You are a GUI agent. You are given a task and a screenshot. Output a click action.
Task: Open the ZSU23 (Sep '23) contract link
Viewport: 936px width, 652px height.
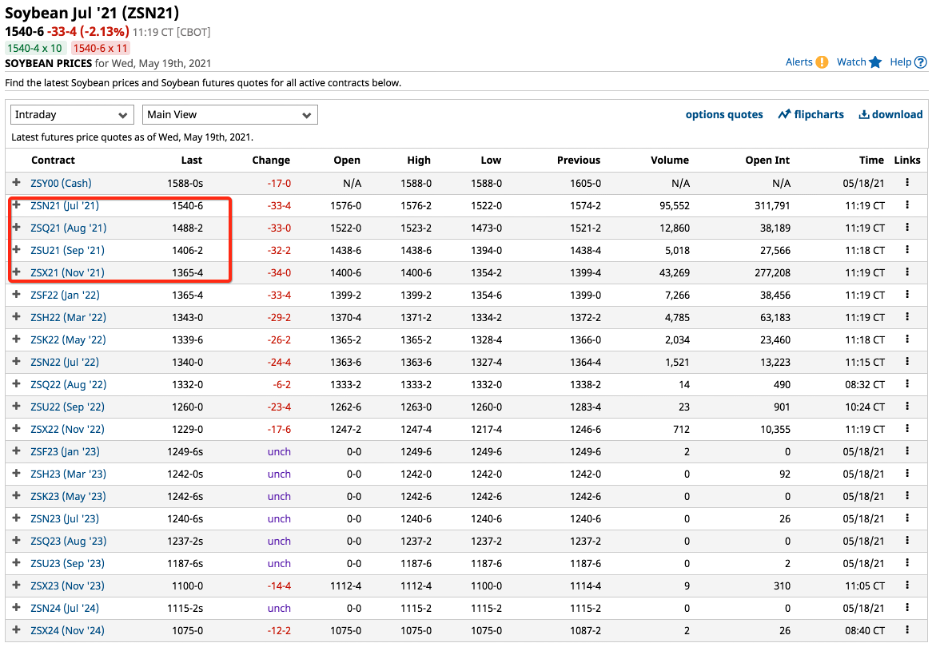tap(67, 564)
